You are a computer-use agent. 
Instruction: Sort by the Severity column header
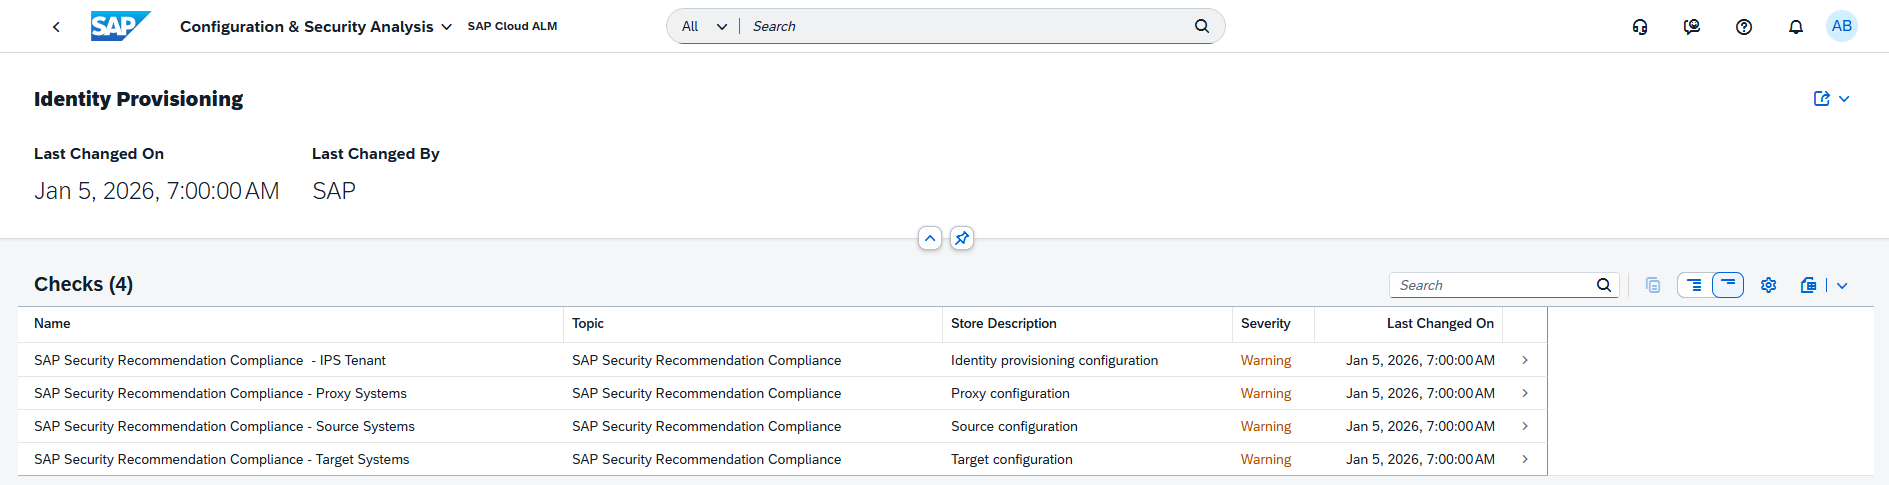point(1265,323)
